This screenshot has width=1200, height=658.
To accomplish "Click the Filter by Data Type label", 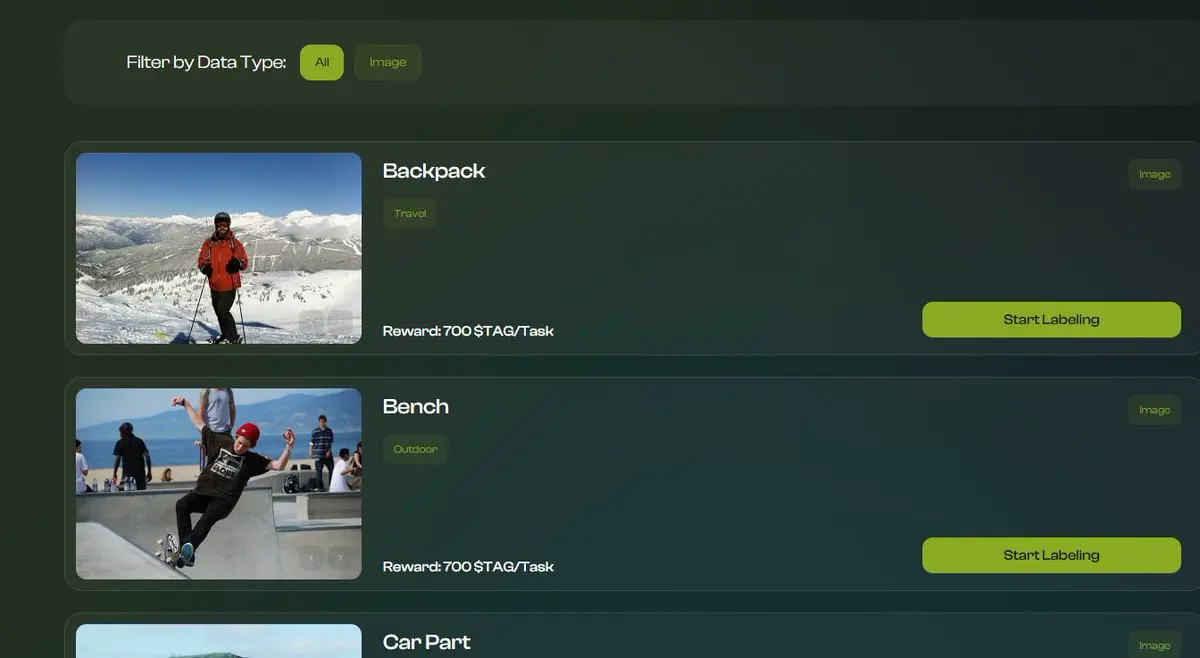I will click(206, 62).
